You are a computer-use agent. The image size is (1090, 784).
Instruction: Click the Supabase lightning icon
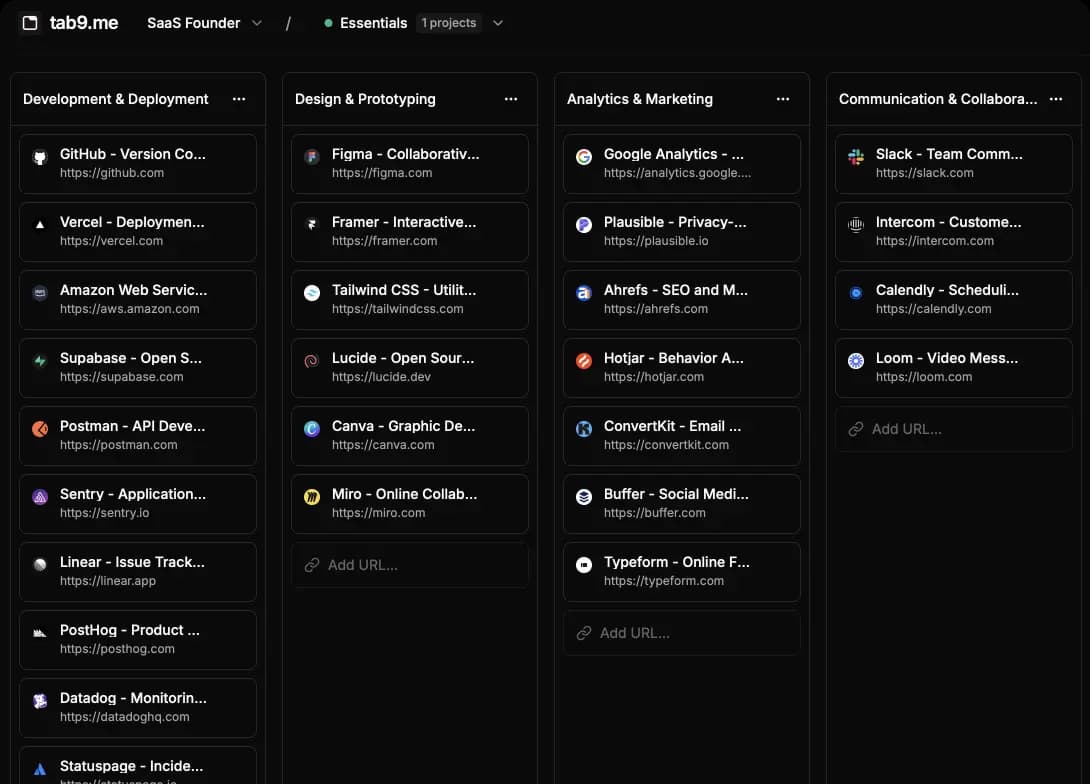point(40,361)
